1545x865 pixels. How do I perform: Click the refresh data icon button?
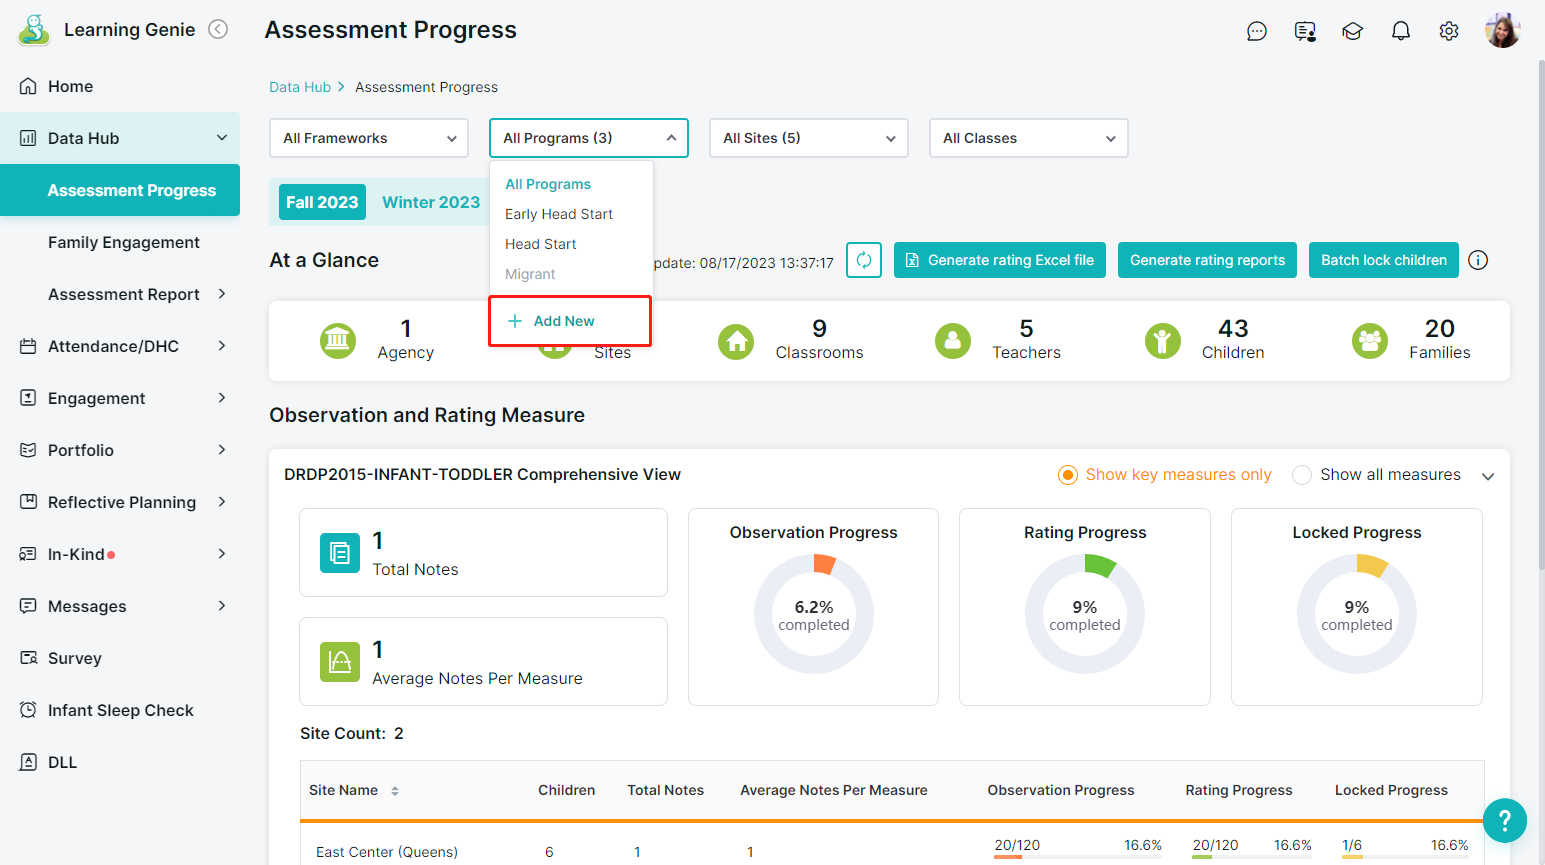tap(864, 260)
